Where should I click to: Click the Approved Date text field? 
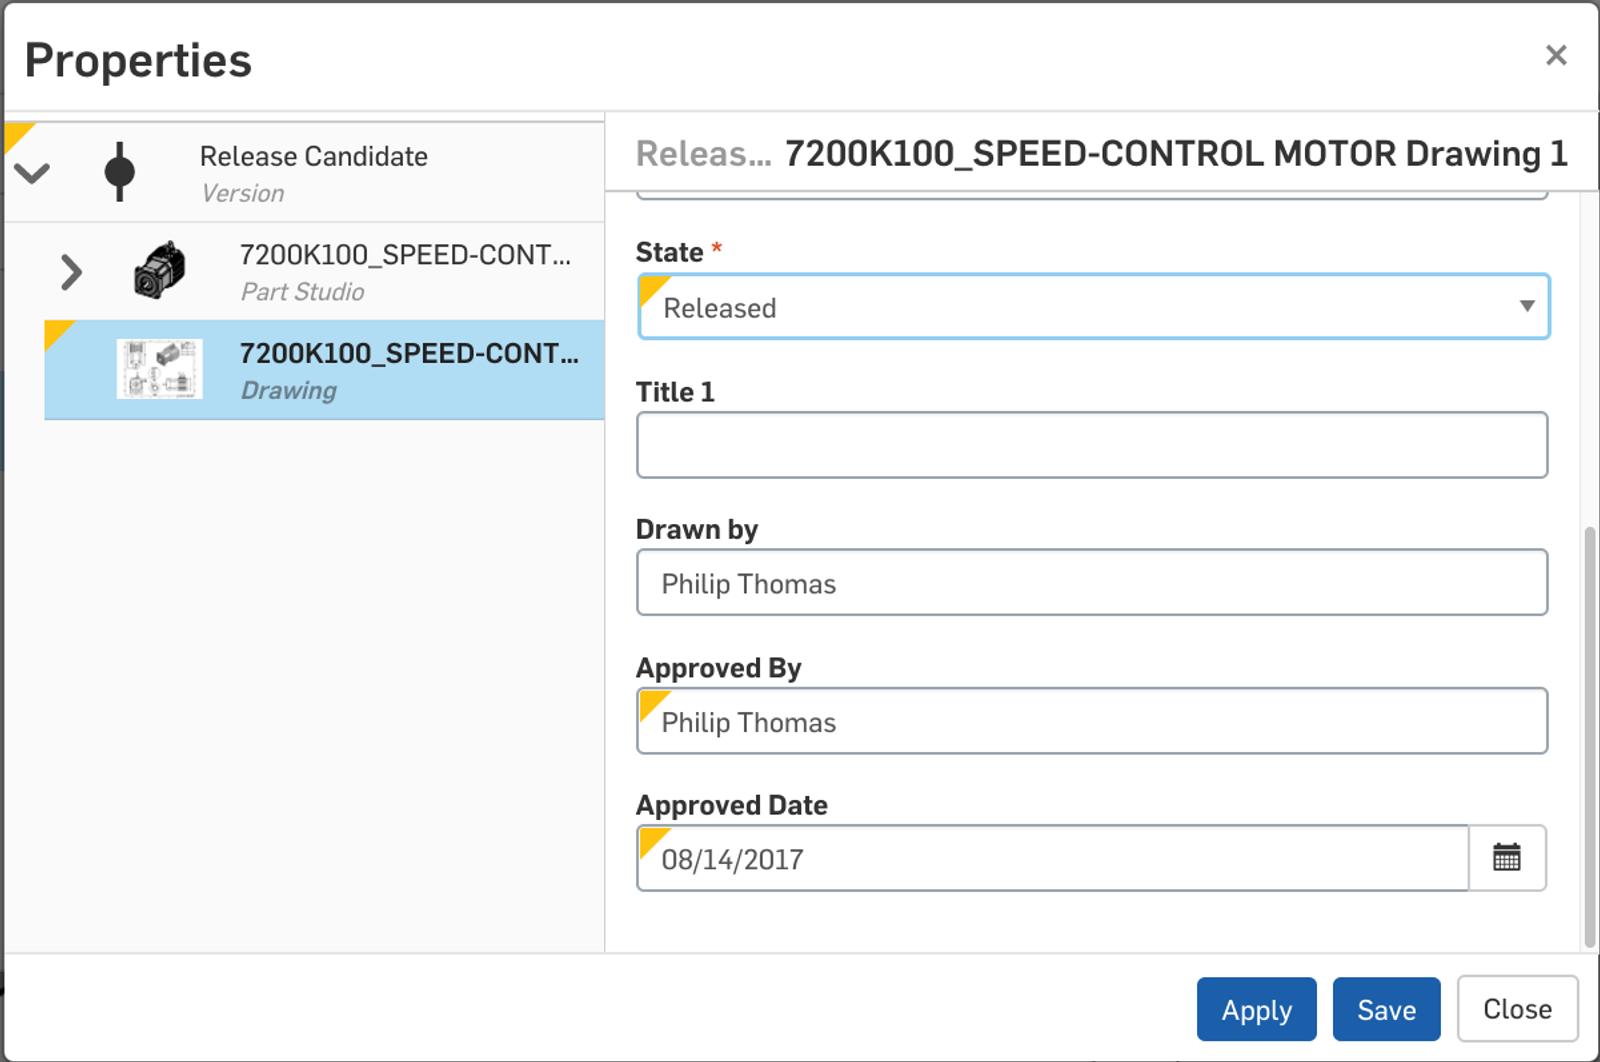click(x=1052, y=859)
